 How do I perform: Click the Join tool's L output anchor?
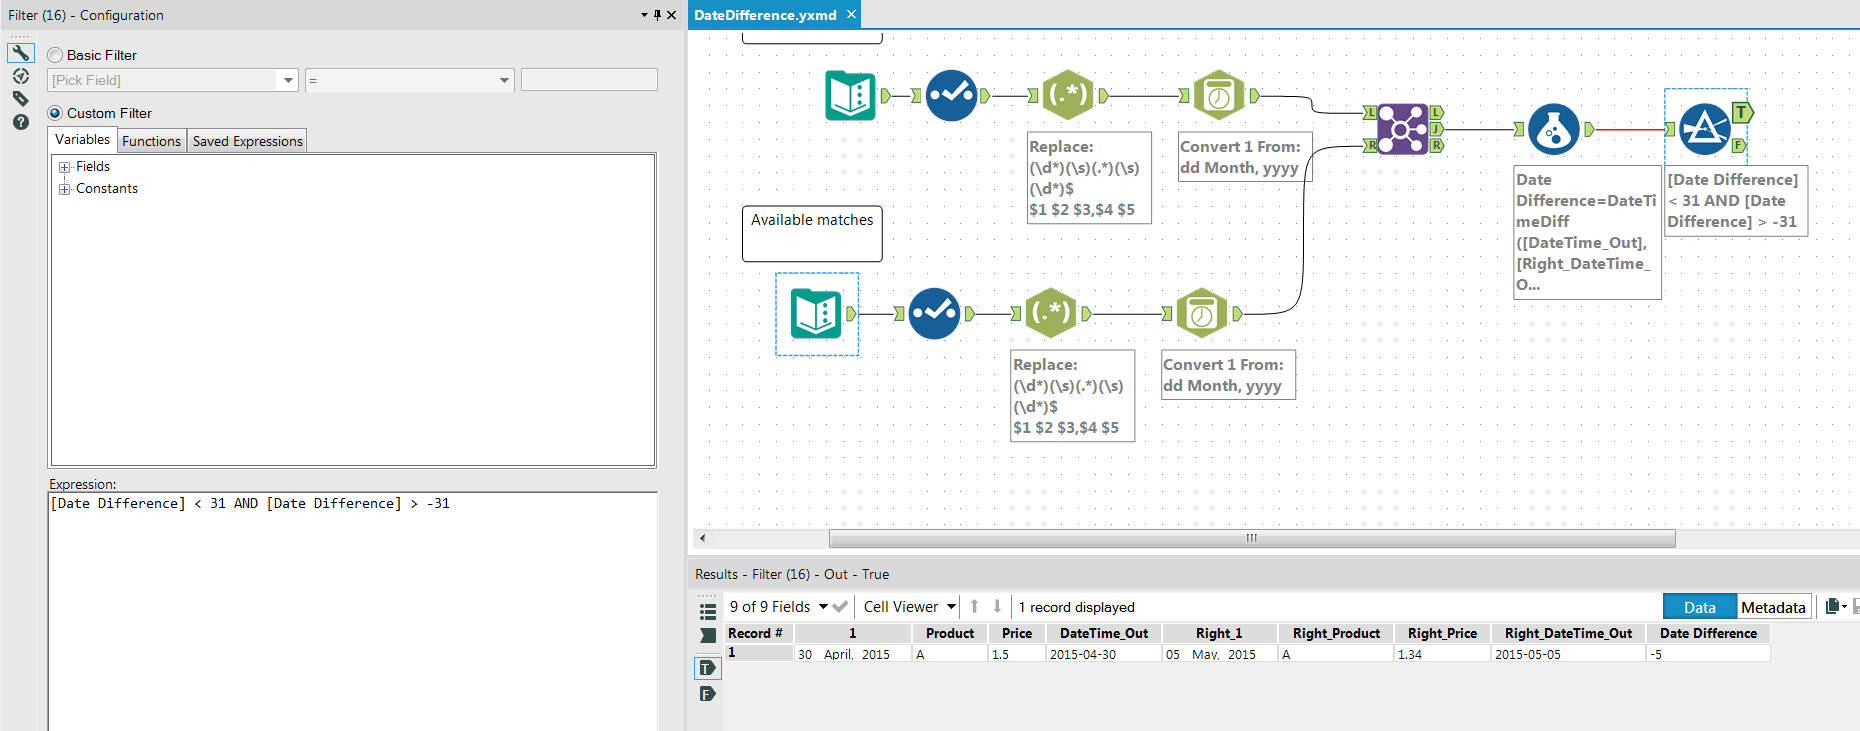(x=1436, y=112)
